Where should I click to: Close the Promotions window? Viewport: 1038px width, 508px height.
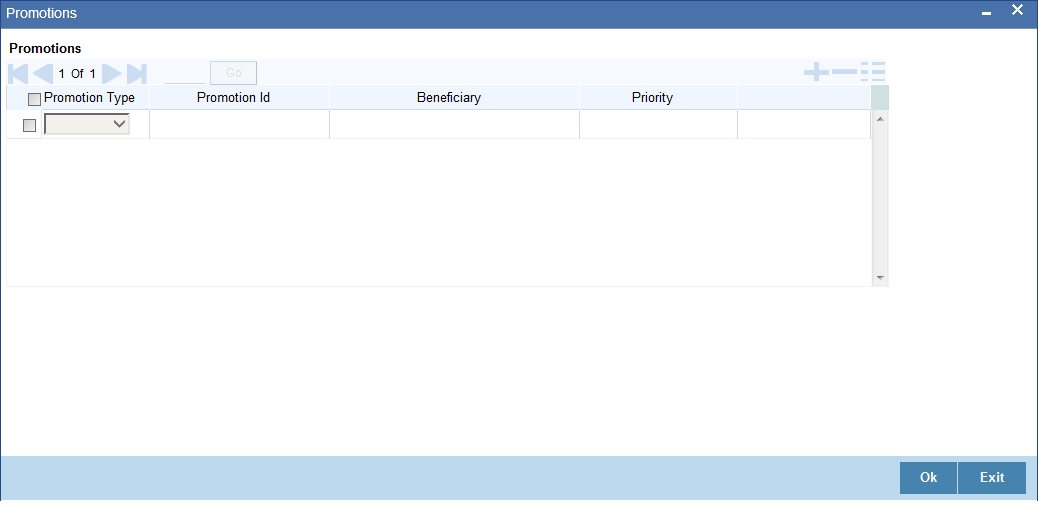coord(1017,10)
